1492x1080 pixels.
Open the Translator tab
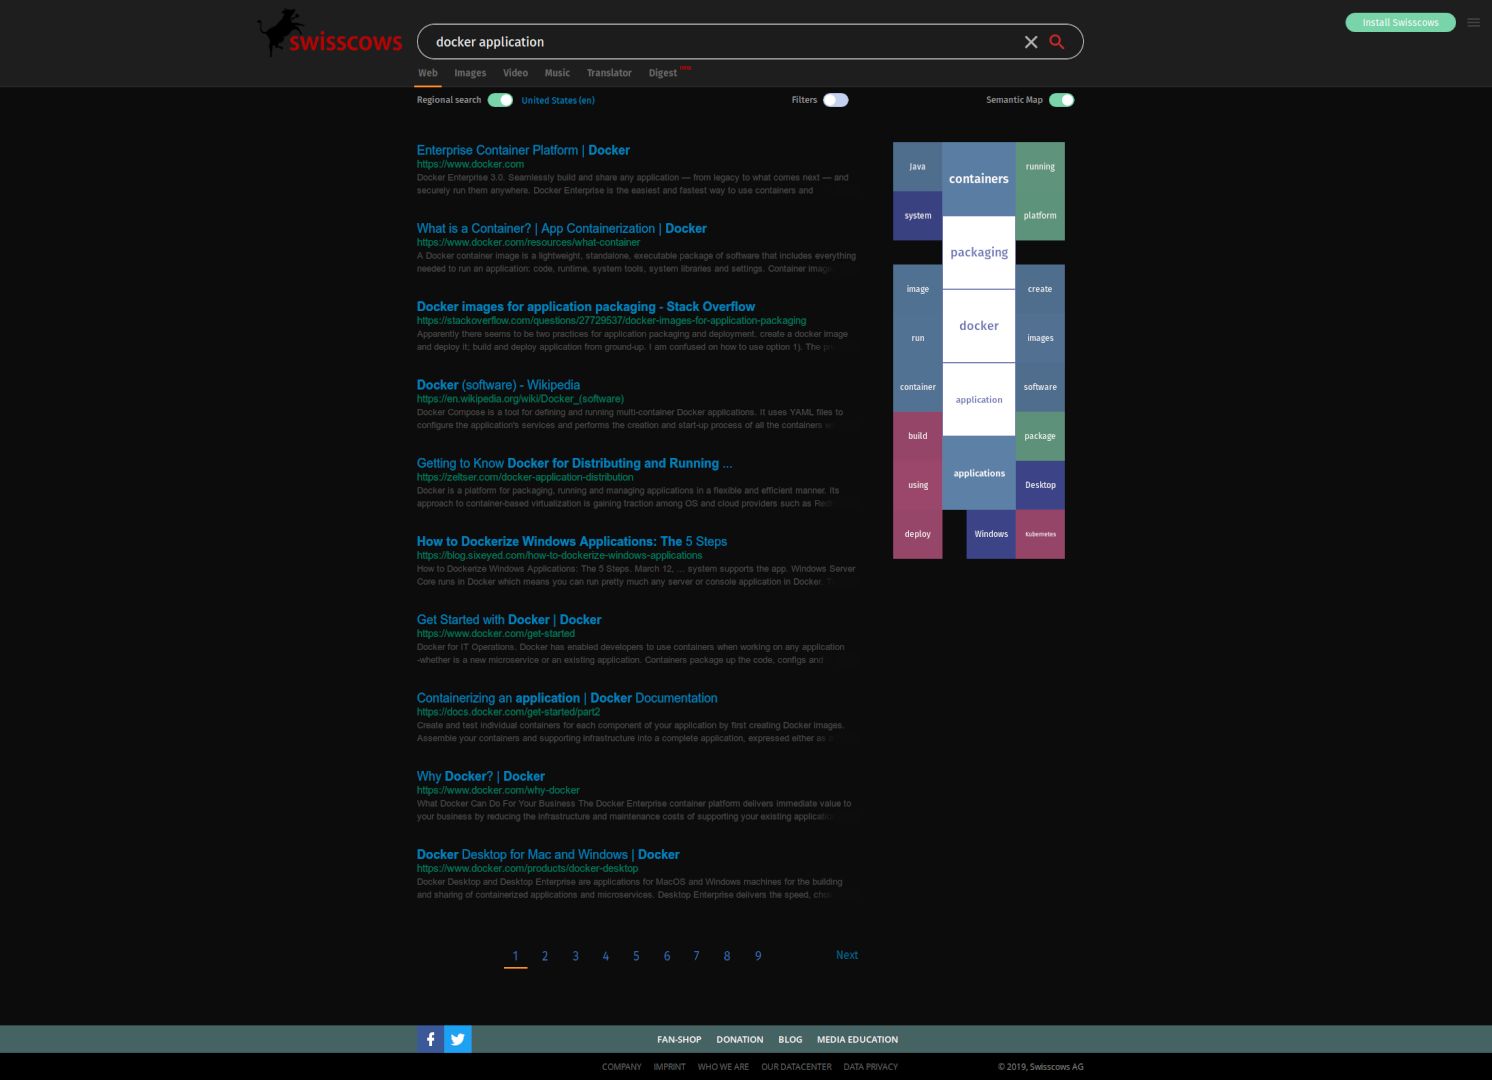609,73
